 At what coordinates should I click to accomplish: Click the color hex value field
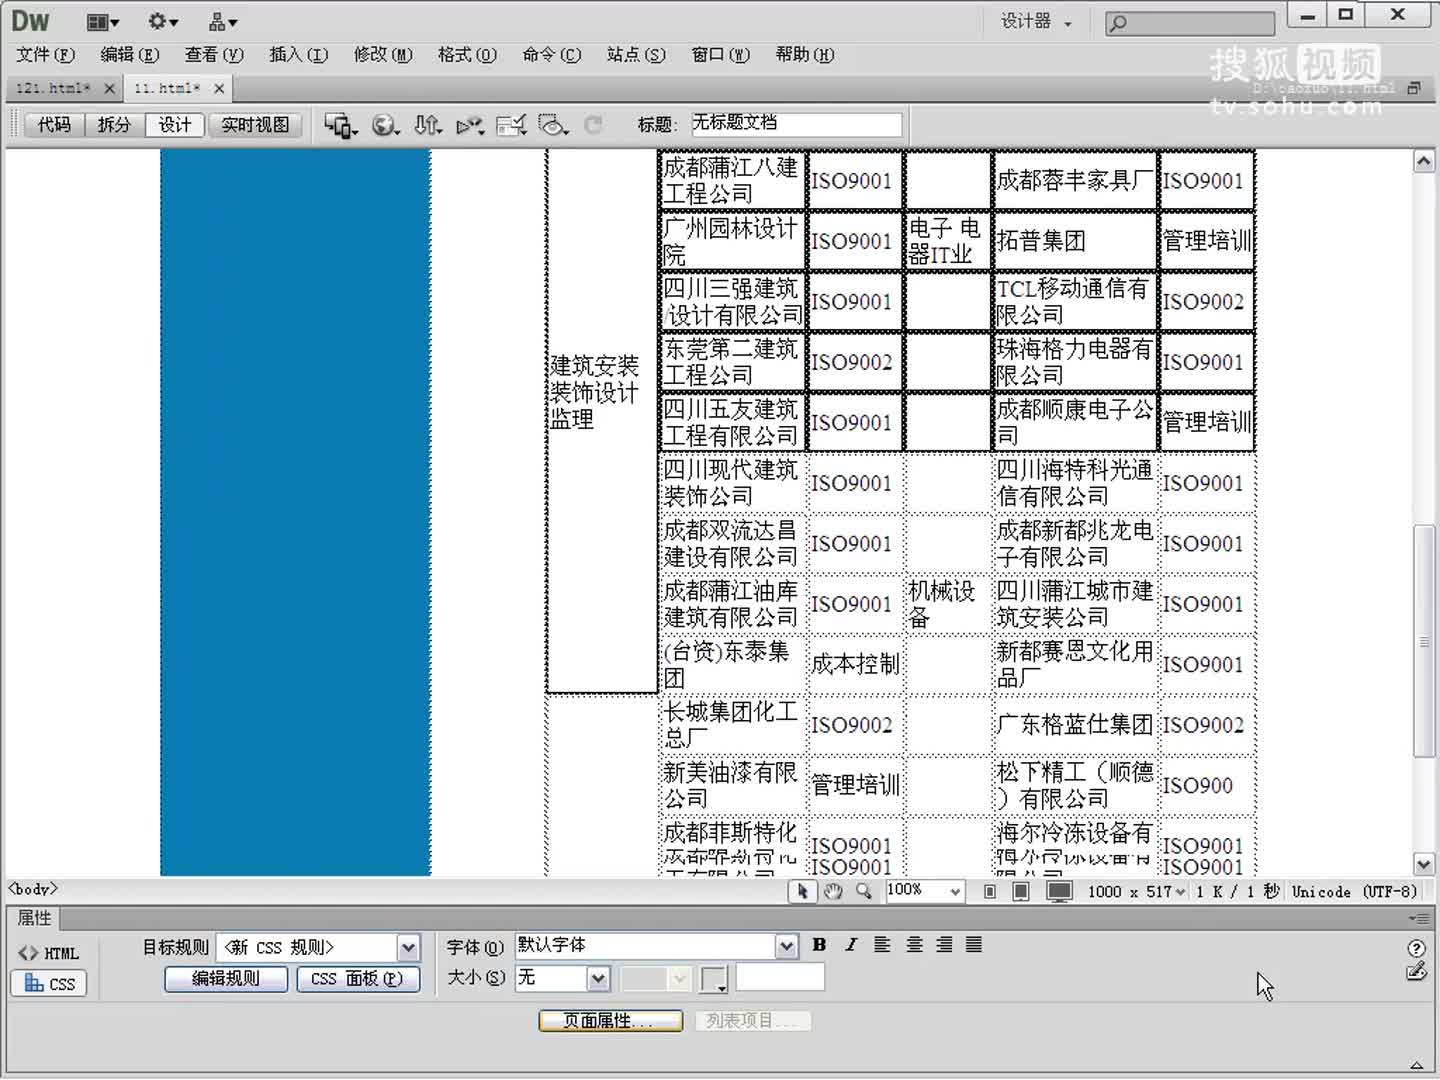click(x=780, y=977)
